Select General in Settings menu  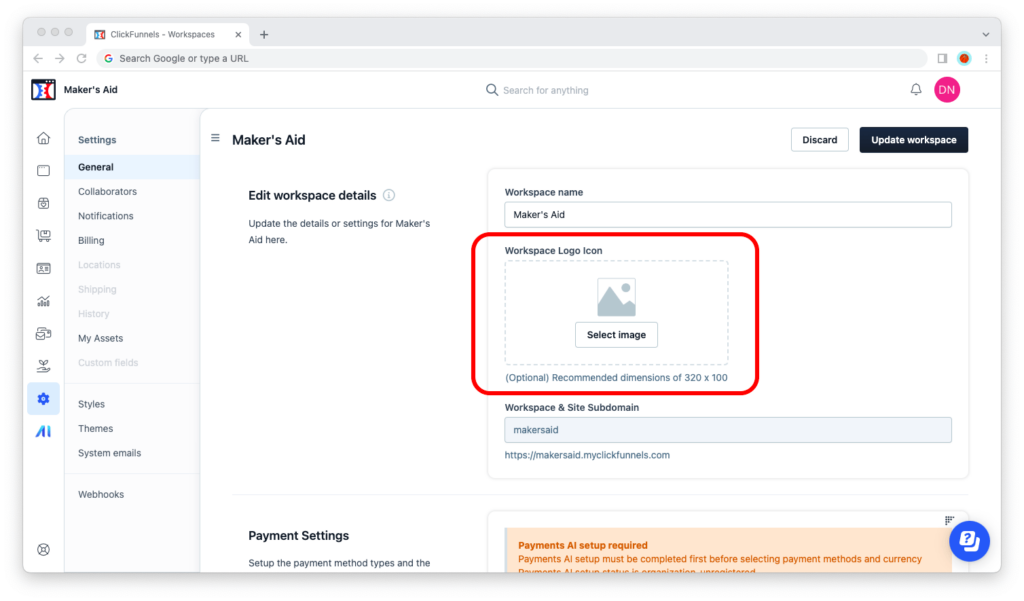pyautogui.click(x=133, y=167)
